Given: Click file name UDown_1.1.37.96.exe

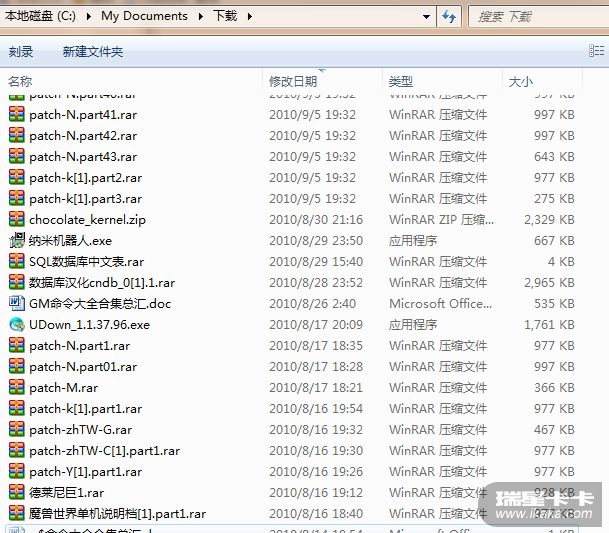Looking at the screenshot, I should (89, 325).
